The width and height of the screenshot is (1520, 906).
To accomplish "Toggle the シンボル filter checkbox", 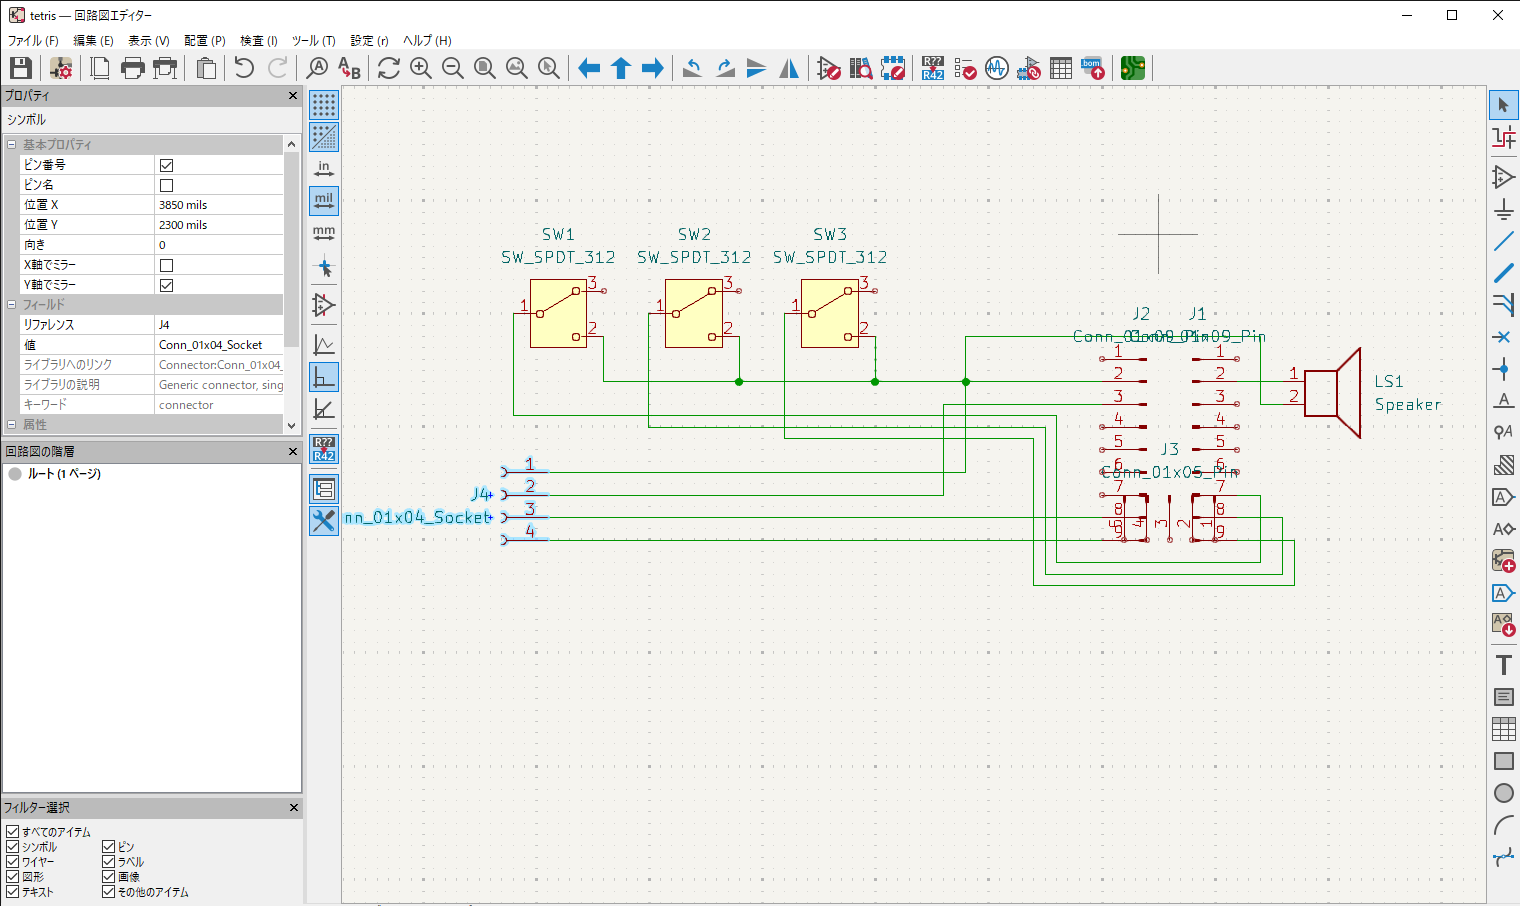I will pyautogui.click(x=13, y=846).
